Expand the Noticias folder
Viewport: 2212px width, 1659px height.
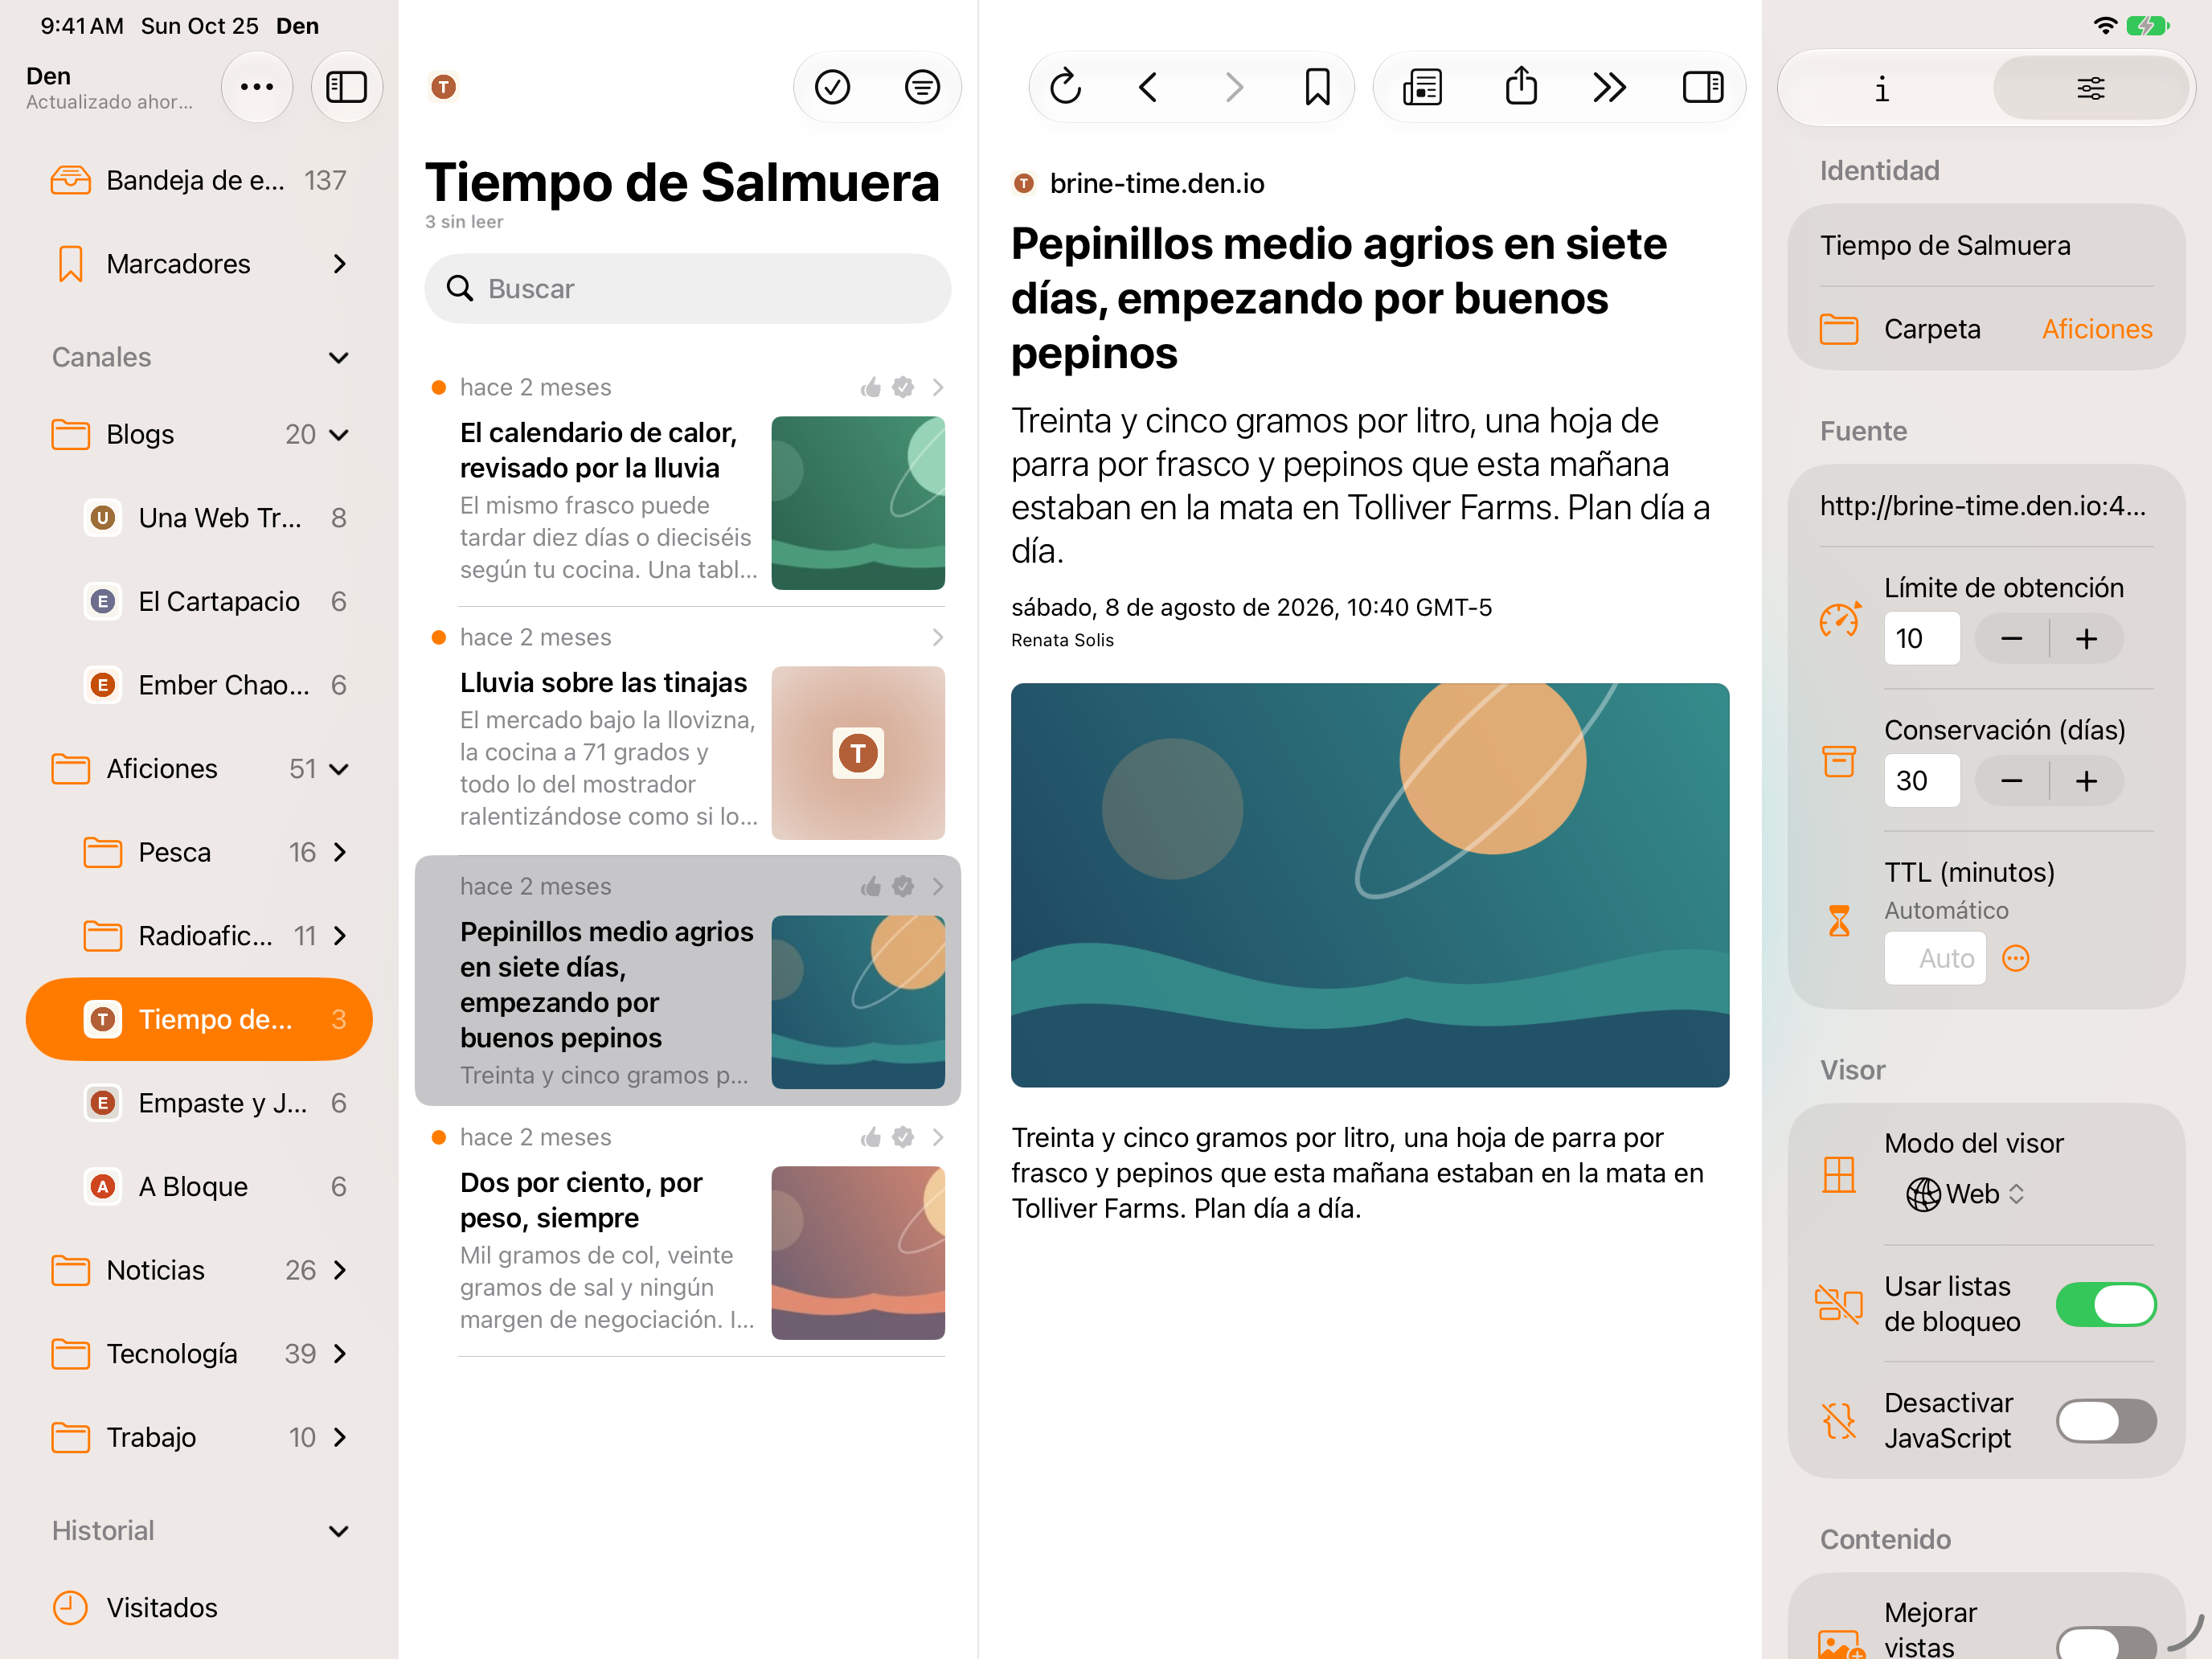pyautogui.click(x=339, y=1270)
